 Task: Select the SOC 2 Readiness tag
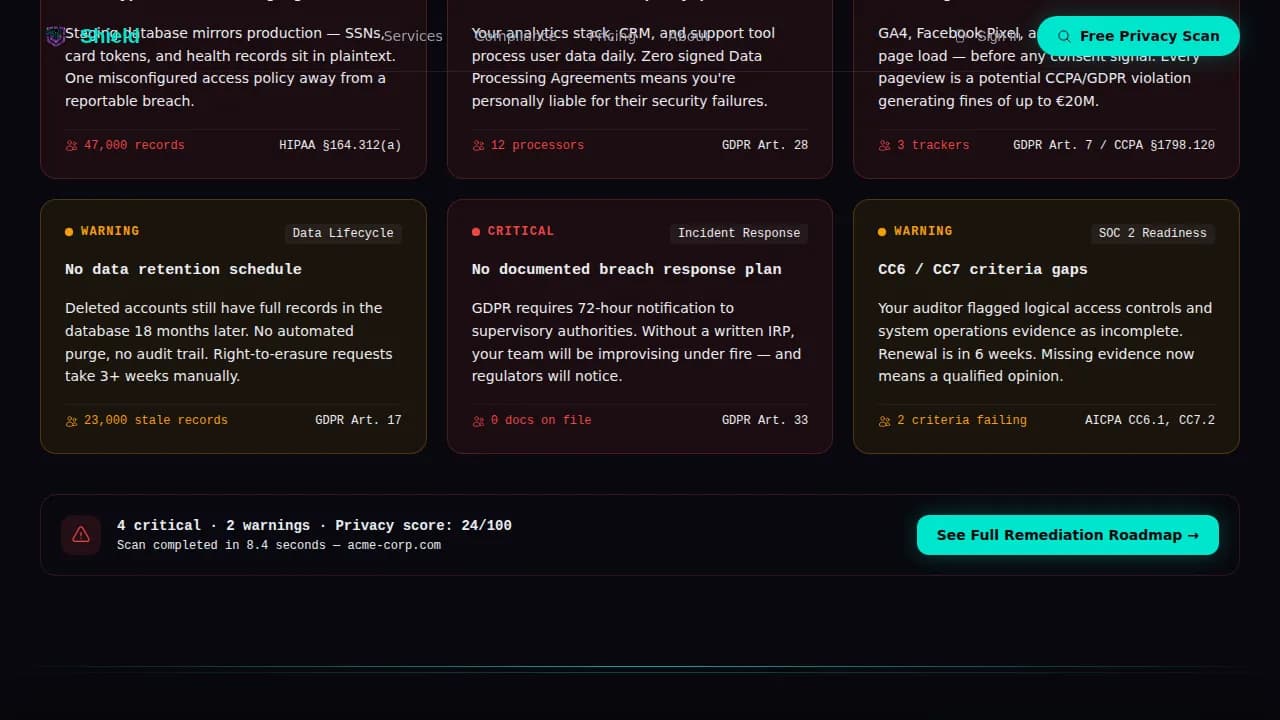coord(1153,233)
